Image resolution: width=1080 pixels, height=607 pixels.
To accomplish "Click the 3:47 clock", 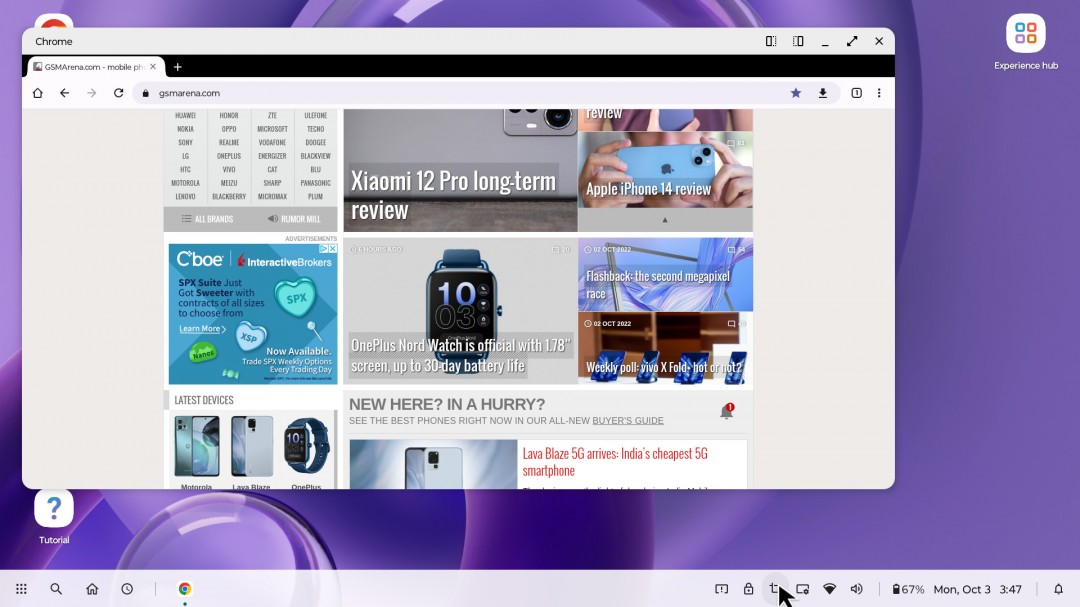I will point(1010,589).
